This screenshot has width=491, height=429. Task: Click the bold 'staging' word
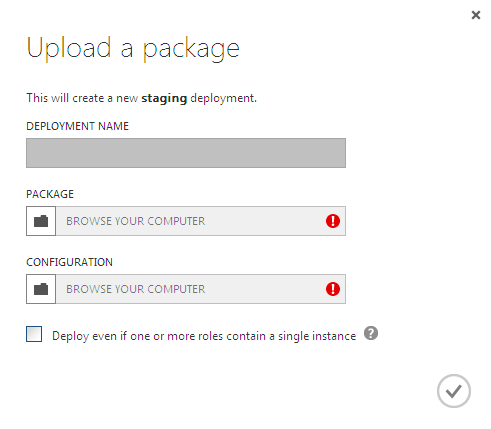click(x=164, y=99)
